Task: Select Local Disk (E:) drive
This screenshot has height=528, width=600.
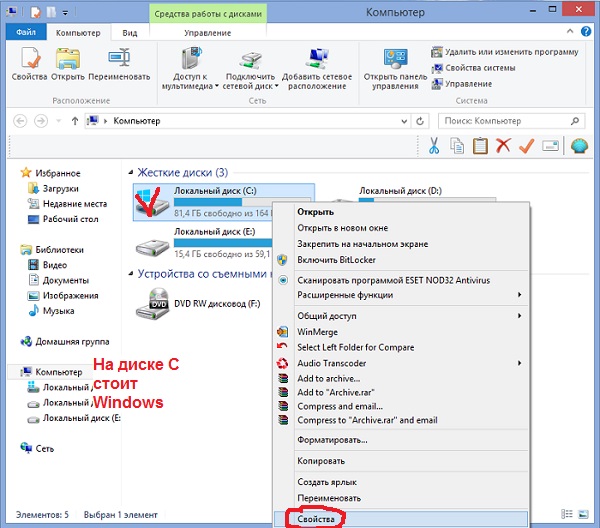Action: point(204,243)
